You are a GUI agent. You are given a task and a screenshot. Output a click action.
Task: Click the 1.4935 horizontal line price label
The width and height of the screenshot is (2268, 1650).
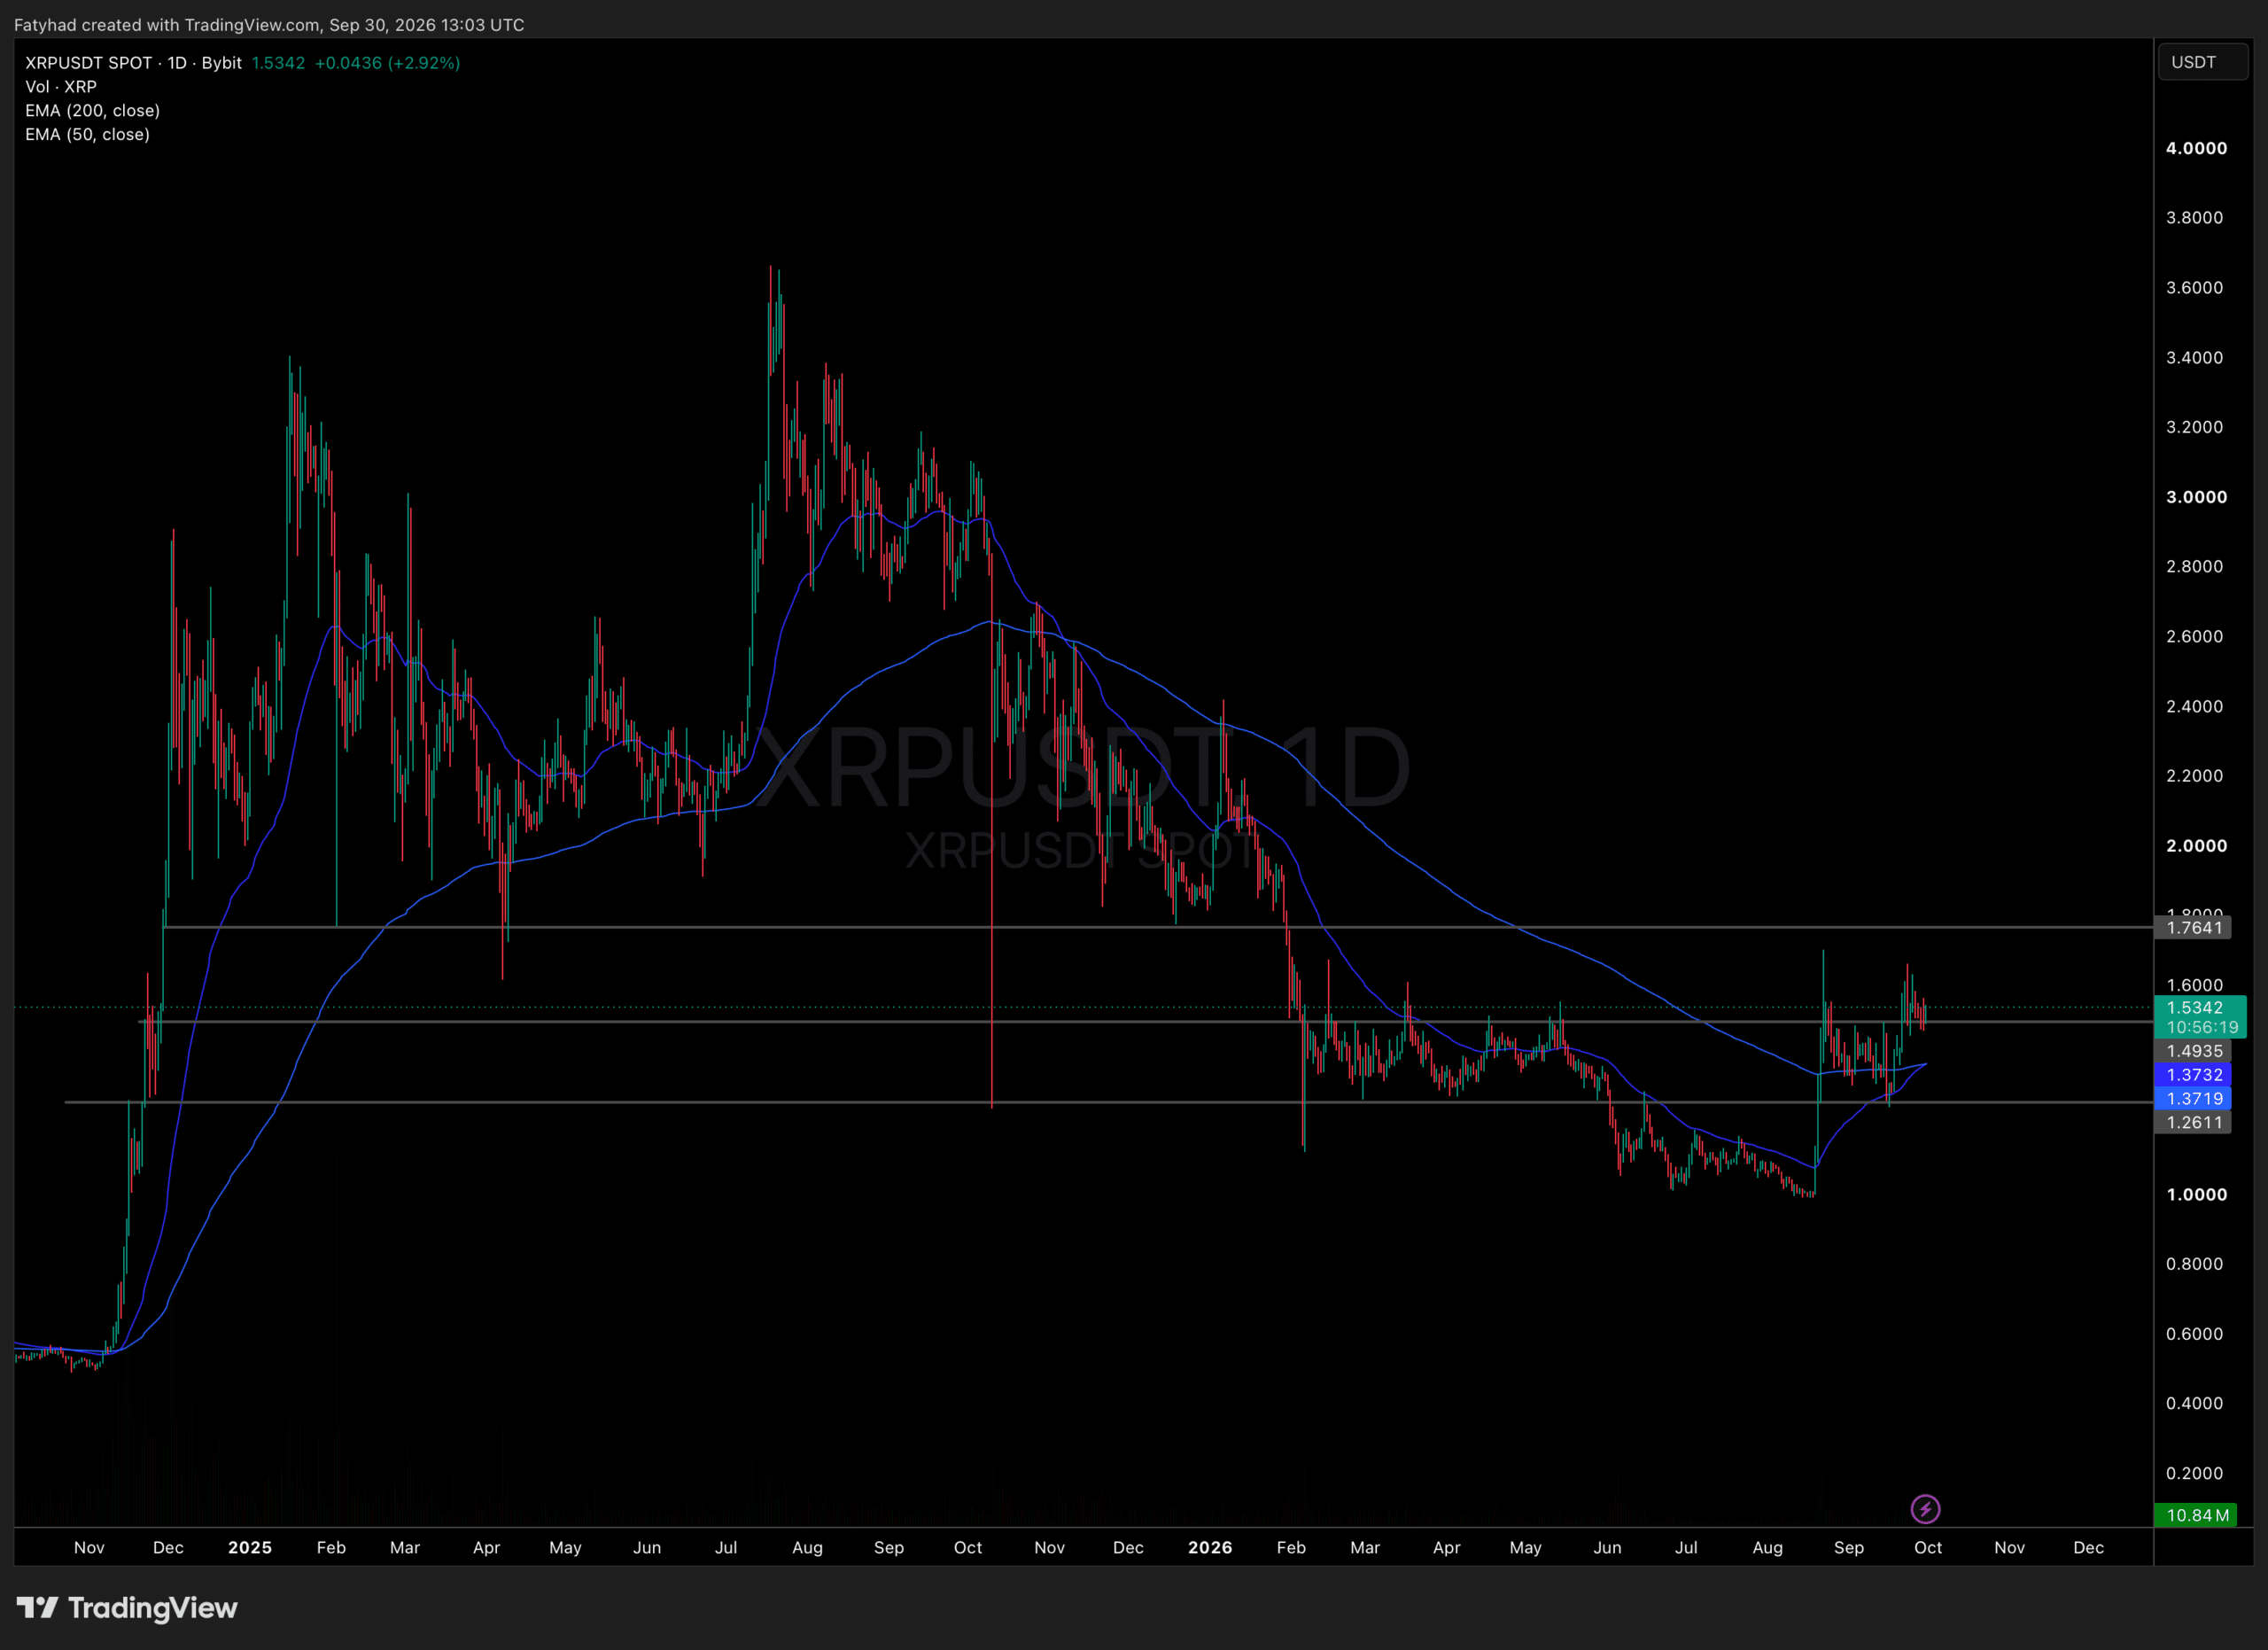(x=2194, y=1051)
